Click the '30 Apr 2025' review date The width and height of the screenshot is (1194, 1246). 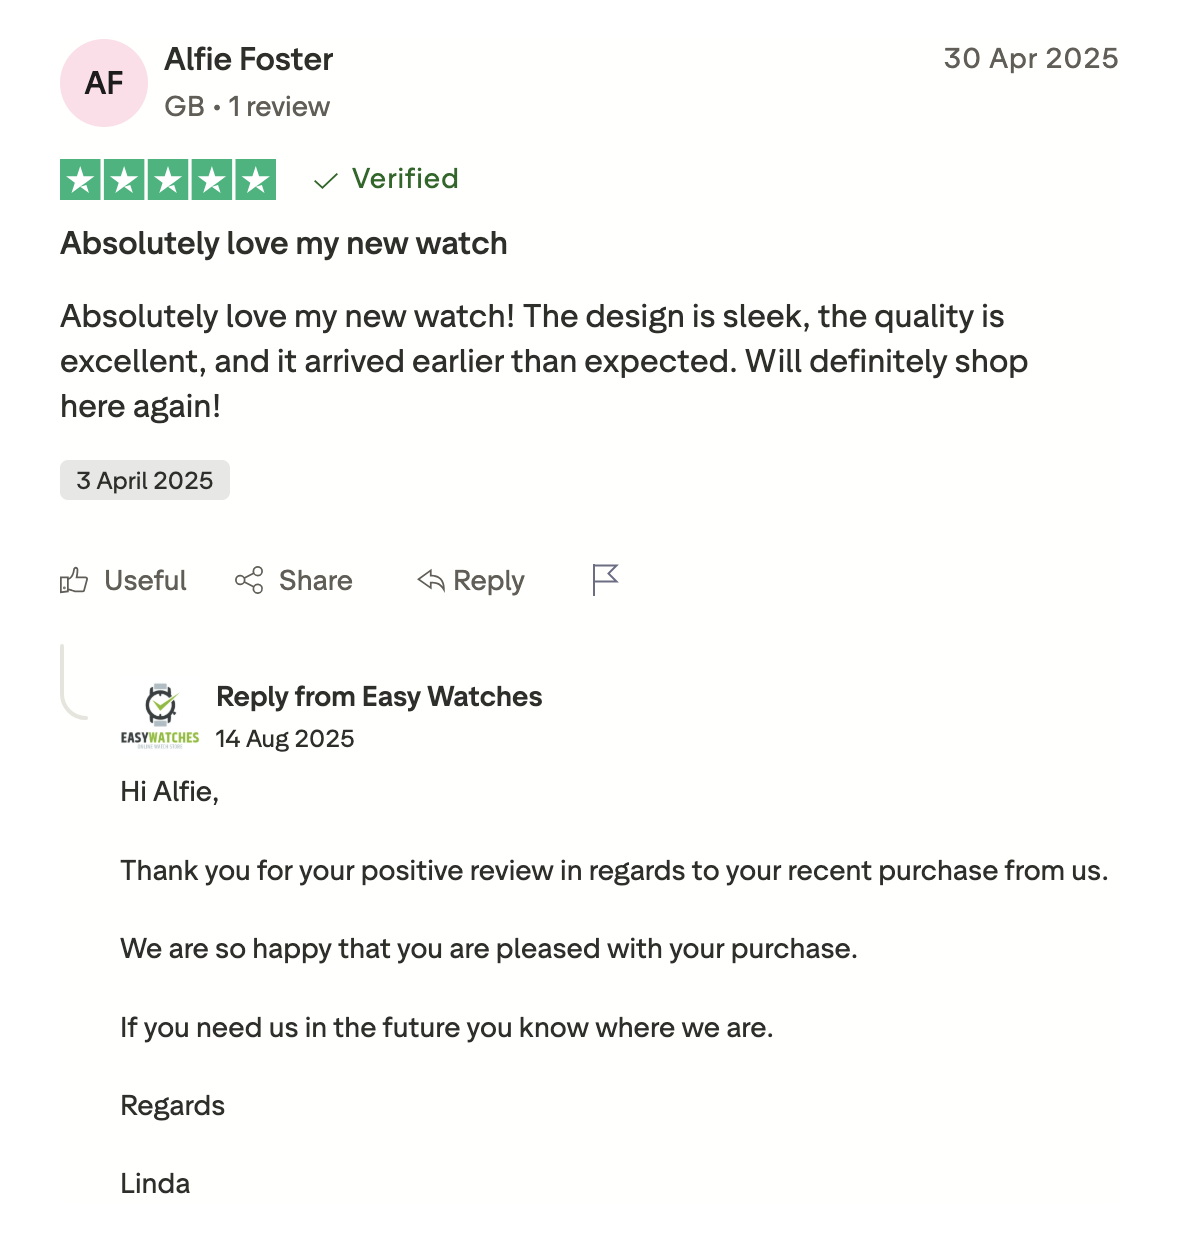[1031, 58]
